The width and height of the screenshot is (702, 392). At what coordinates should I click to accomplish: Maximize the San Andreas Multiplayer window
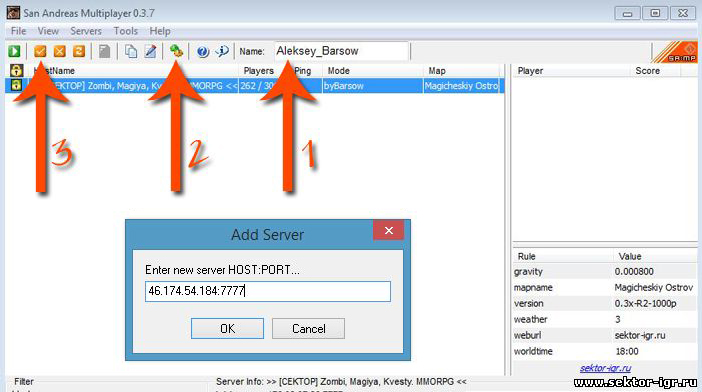point(655,13)
